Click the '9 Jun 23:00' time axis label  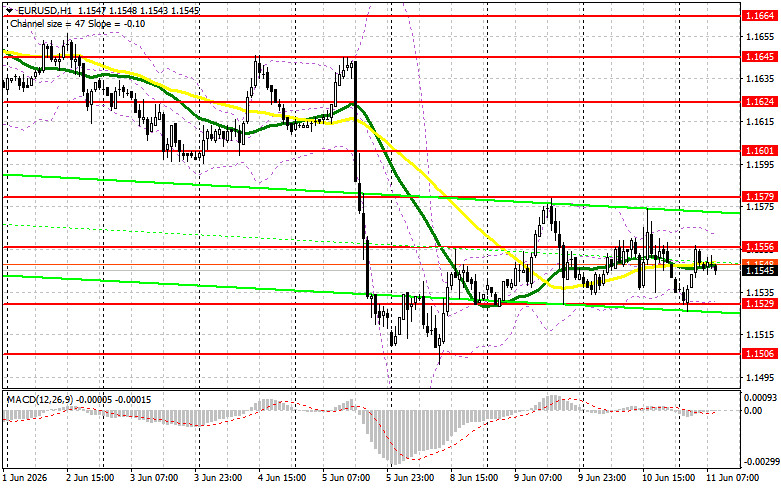(x=603, y=478)
